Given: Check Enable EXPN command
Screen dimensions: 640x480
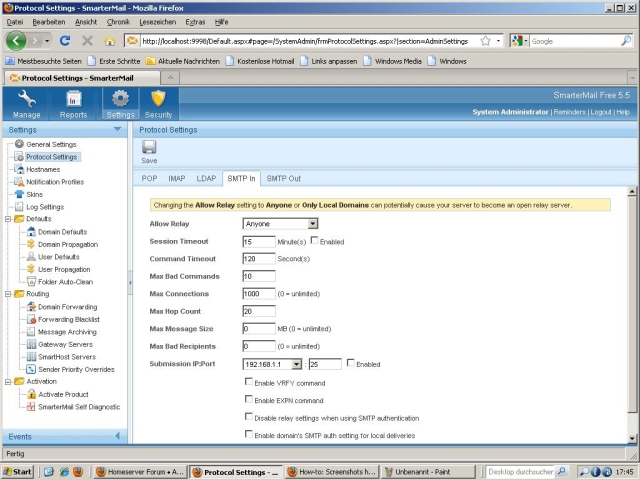Looking at the screenshot, I should [248, 399].
